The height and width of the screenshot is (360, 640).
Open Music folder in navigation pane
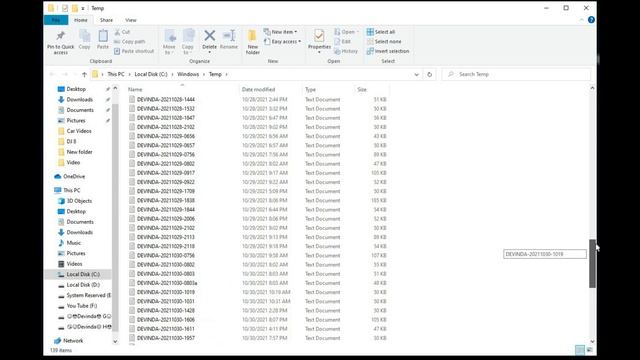tap(69, 243)
